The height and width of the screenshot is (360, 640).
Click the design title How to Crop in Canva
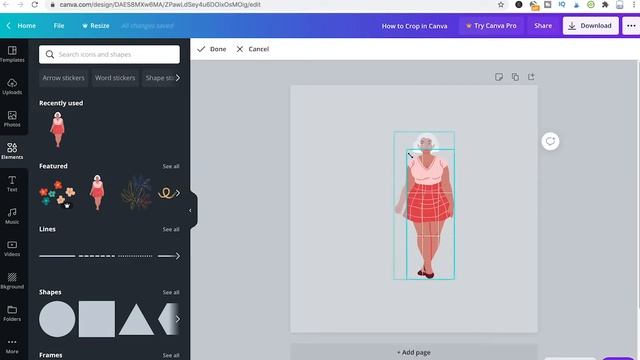click(x=414, y=26)
